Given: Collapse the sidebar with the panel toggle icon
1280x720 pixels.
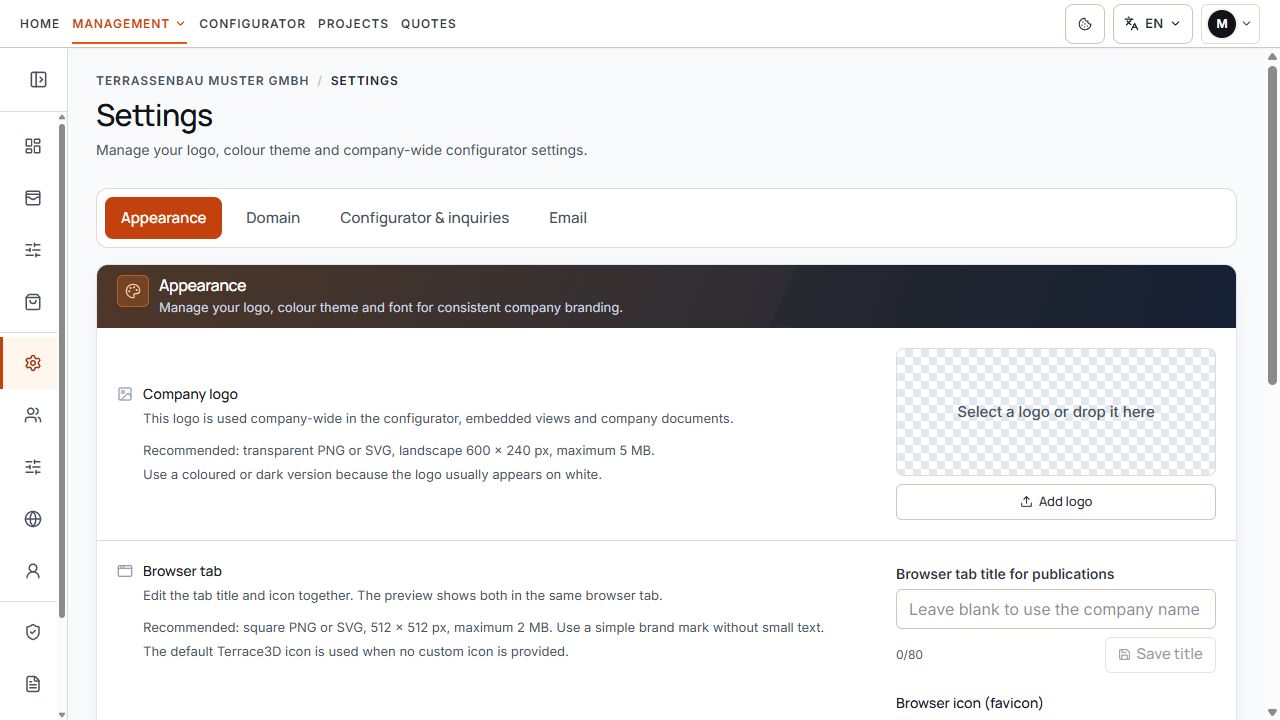Looking at the screenshot, I should 38,80.
